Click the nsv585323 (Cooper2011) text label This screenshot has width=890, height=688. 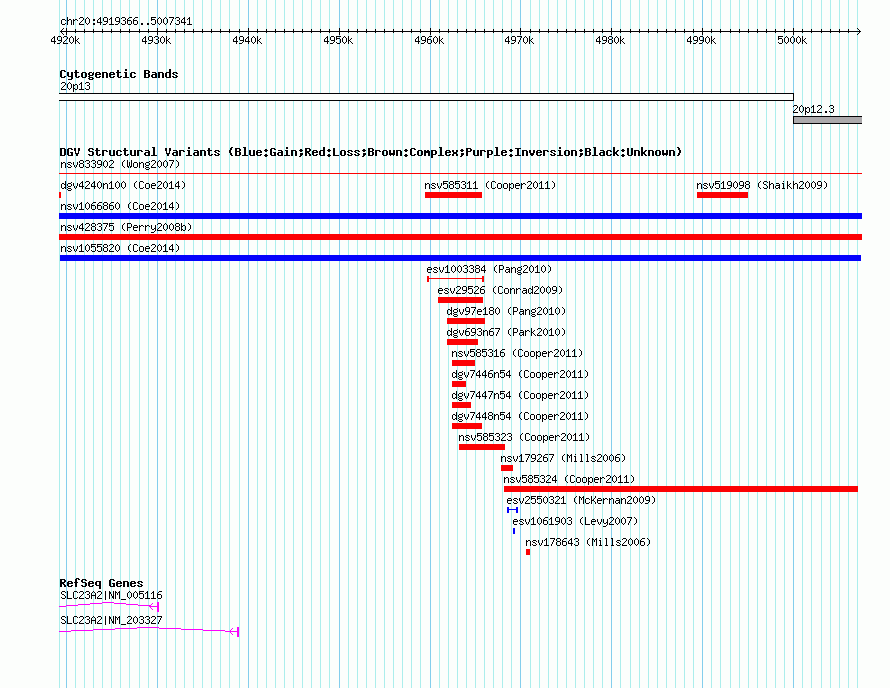(x=524, y=438)
